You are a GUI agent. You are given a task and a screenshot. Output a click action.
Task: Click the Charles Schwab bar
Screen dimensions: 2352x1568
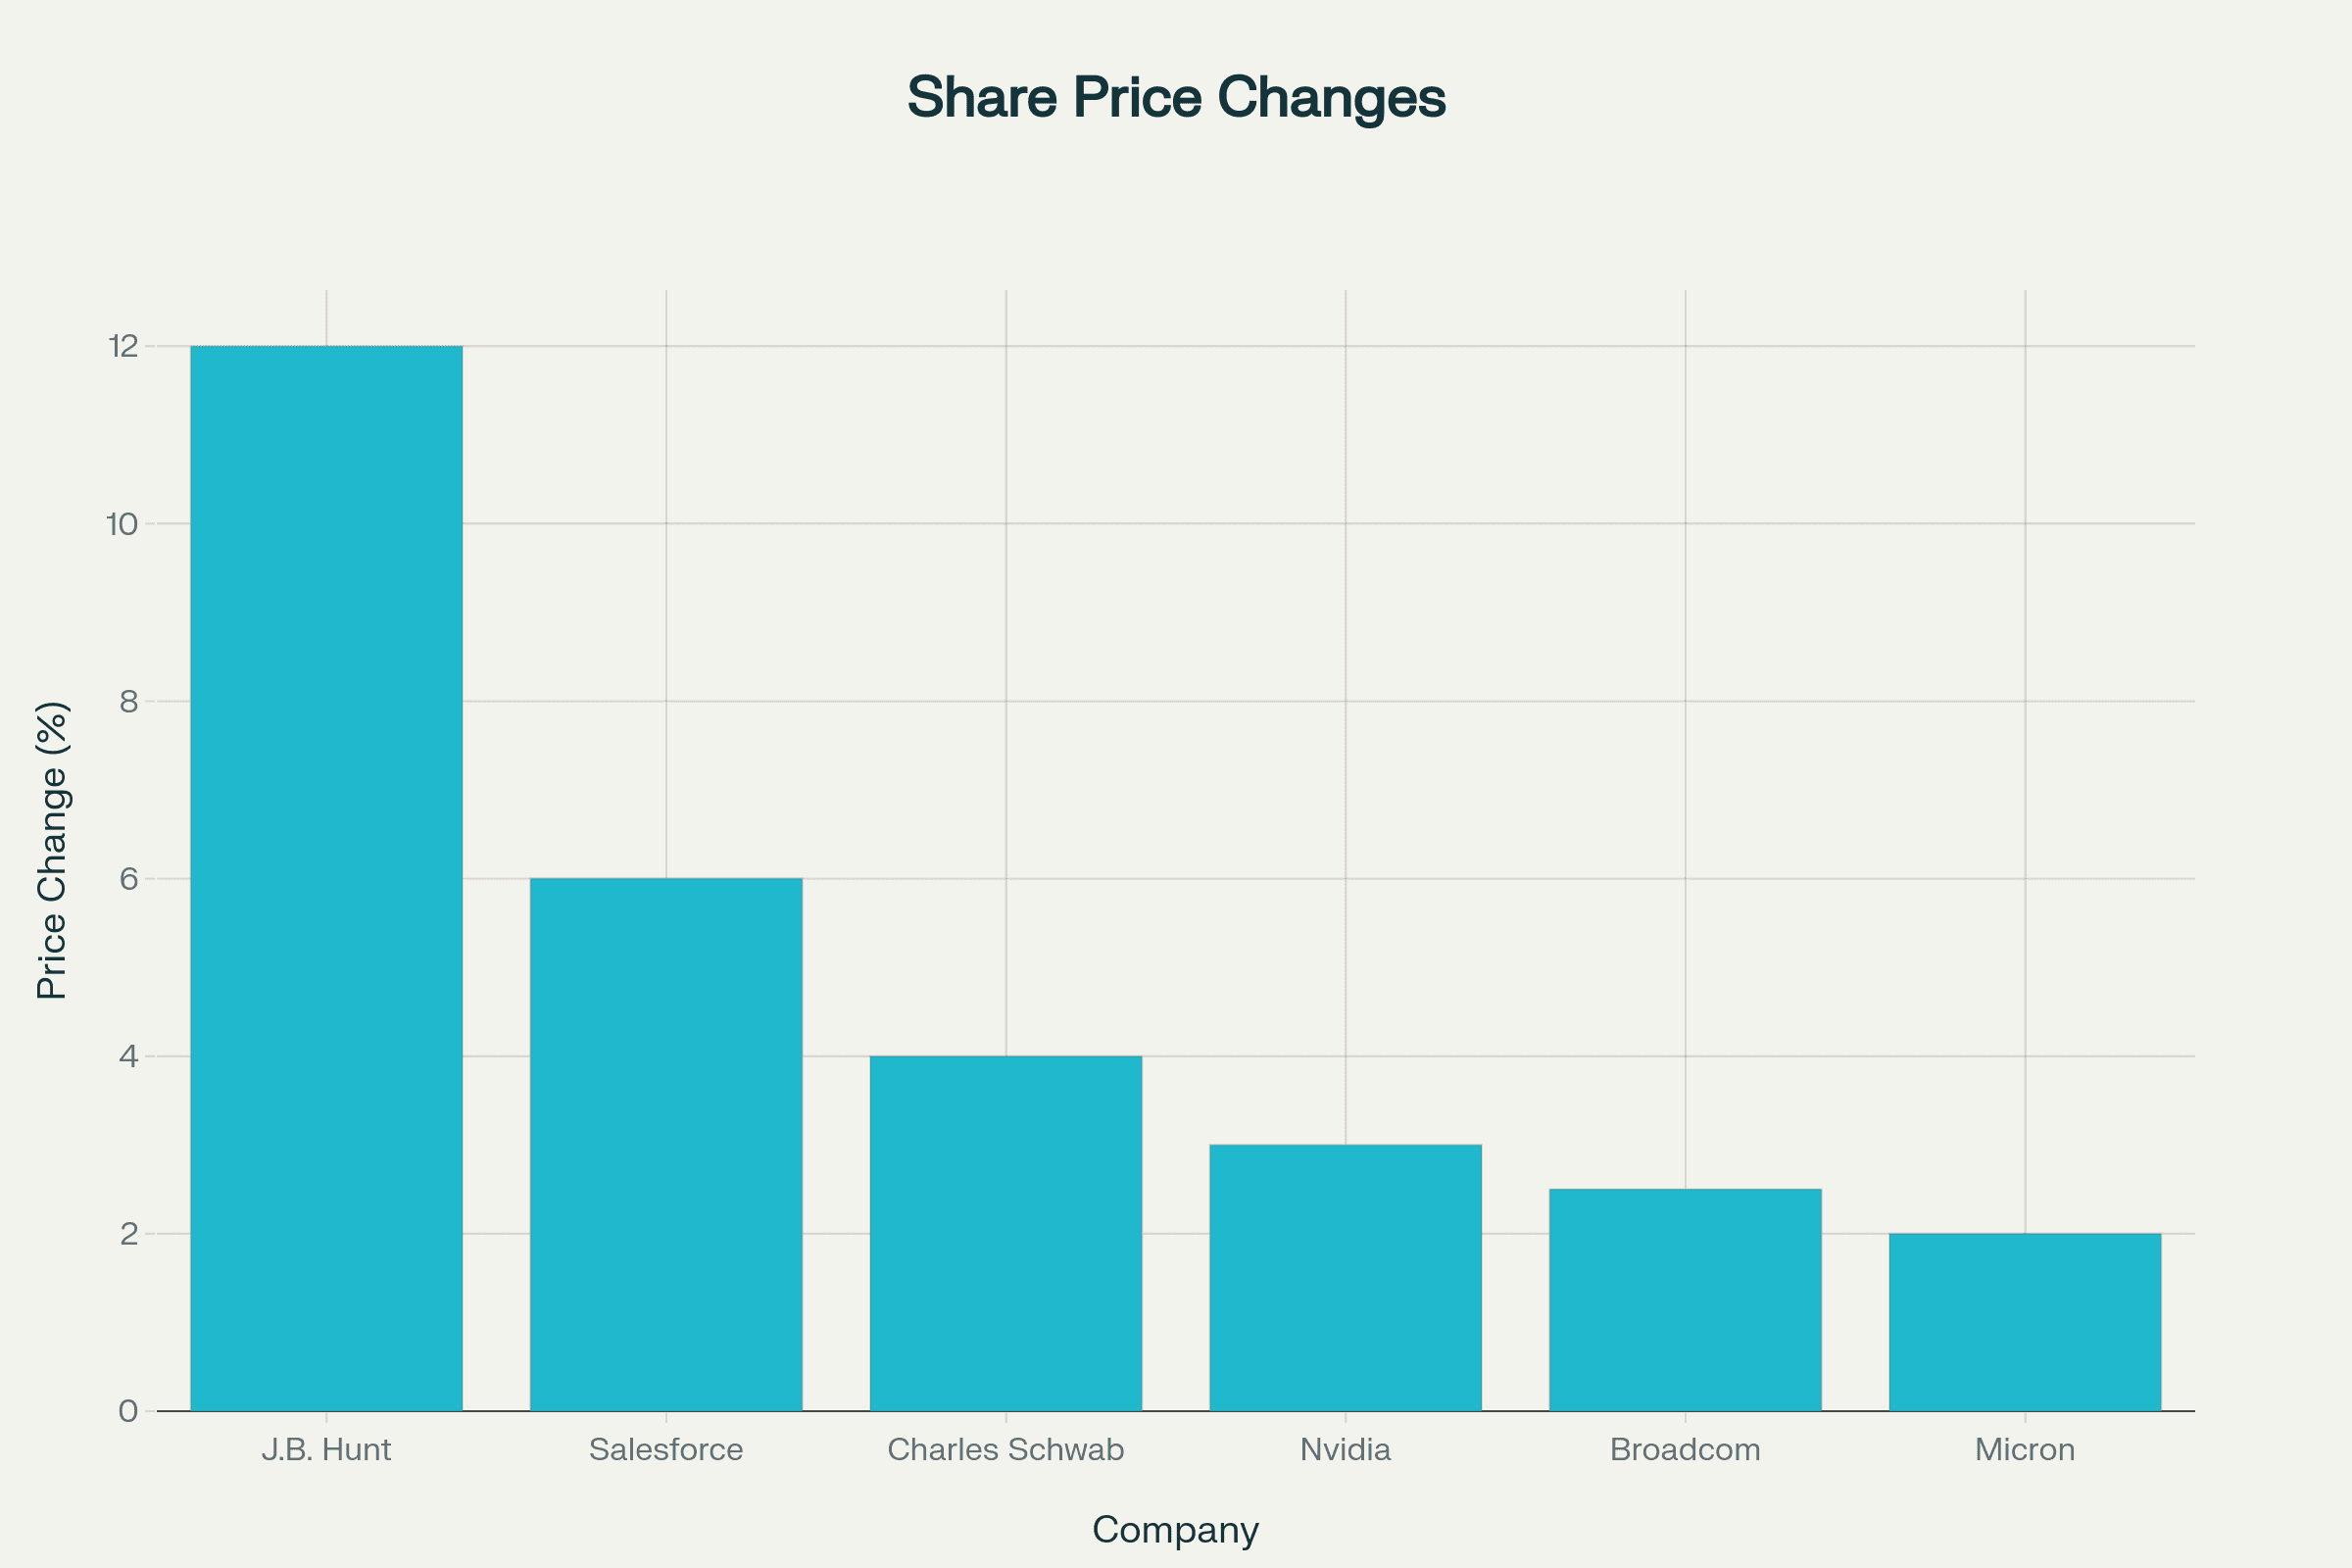tap(1005, 1233)
